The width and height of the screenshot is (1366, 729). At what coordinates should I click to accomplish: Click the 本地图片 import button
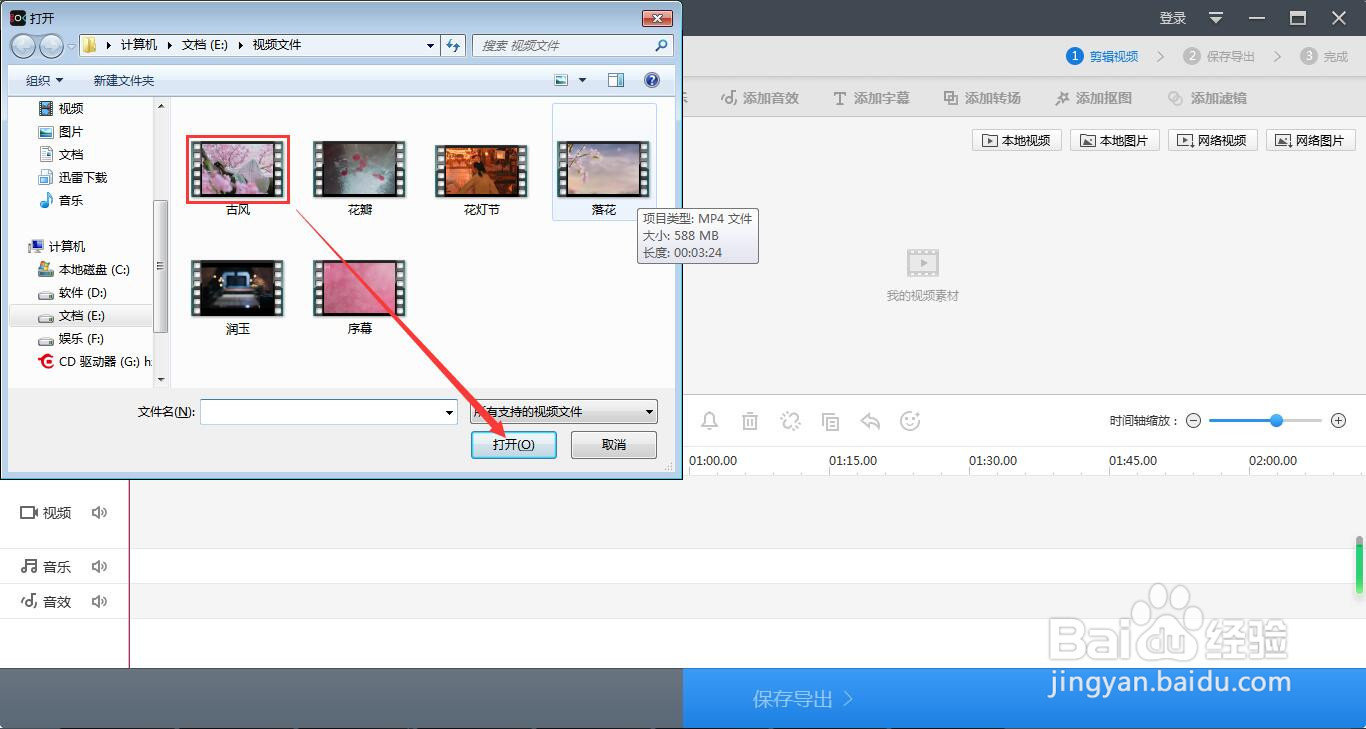[x=1115, y=140]
